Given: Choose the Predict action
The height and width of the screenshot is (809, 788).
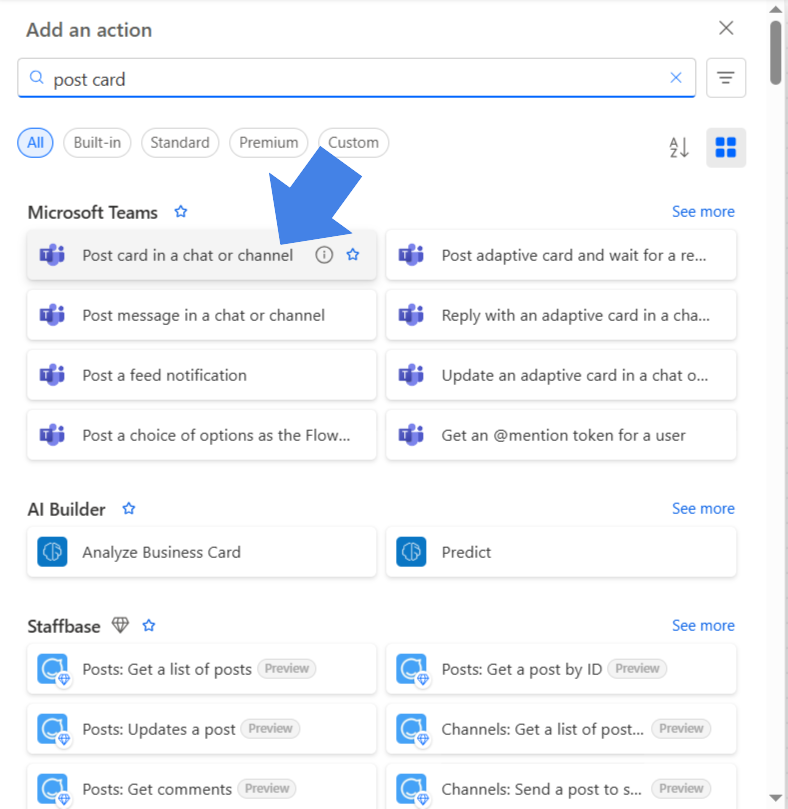Looking at the screenshot, I should (x=561, y=552).
